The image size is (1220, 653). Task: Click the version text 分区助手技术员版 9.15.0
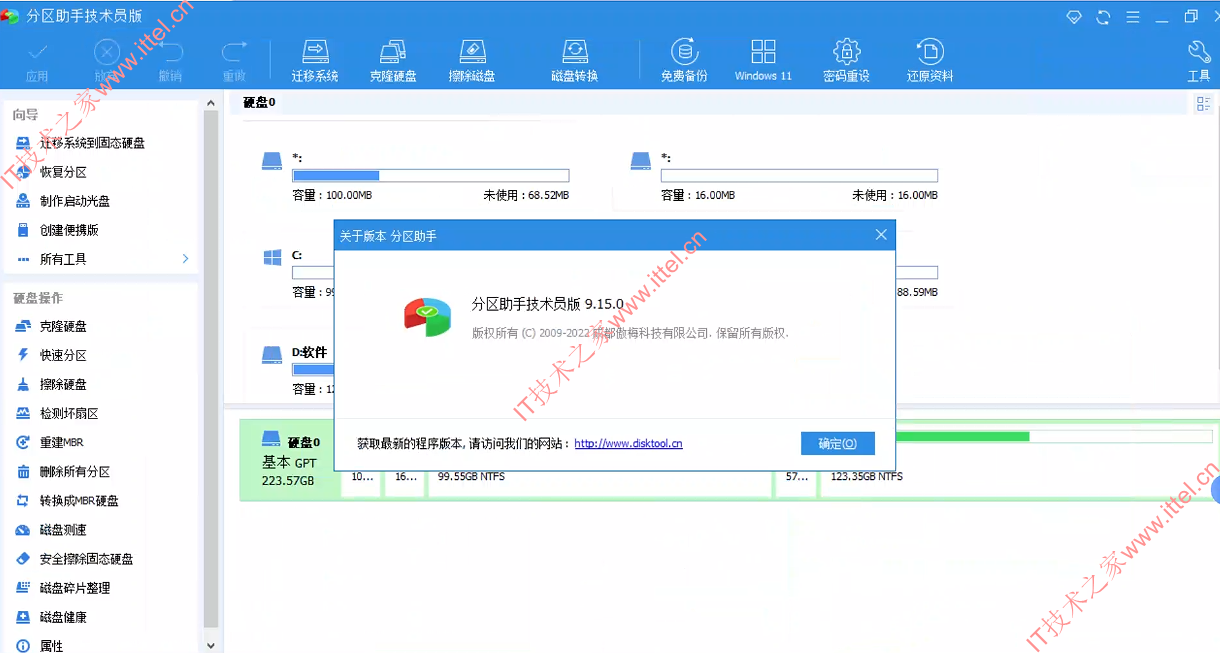click(548, 304)
